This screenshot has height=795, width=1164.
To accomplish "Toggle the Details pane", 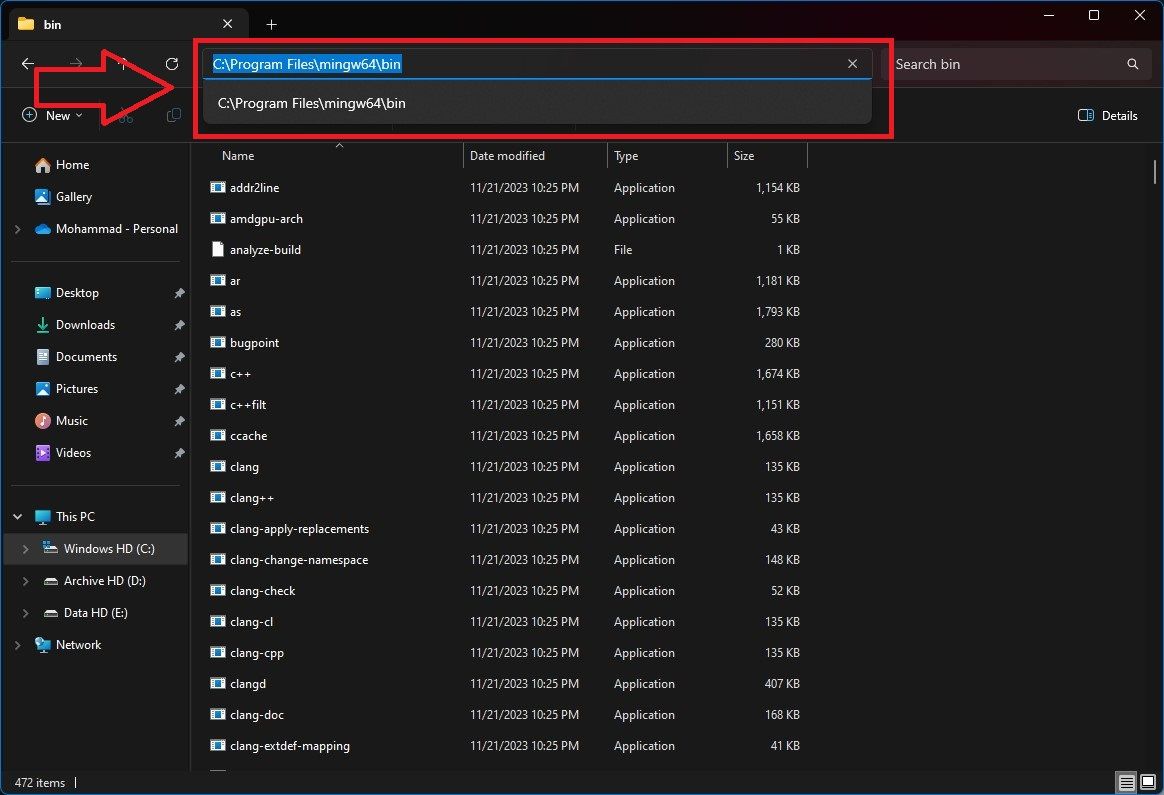I will (x=1108, y=115).
